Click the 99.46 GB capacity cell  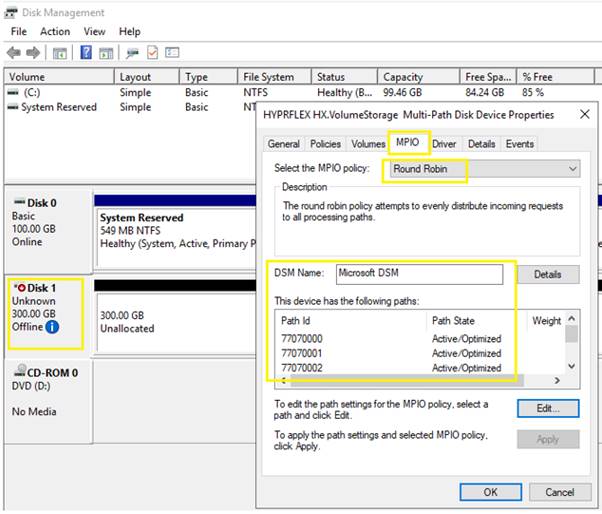[x=402, y=93]
